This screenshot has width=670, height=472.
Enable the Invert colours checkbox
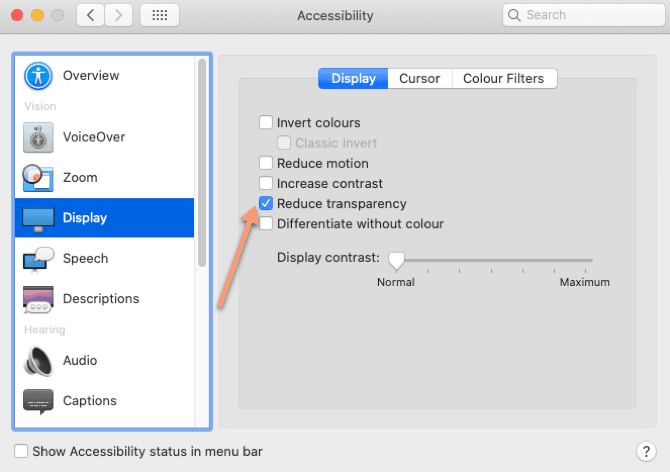[266, 123]
